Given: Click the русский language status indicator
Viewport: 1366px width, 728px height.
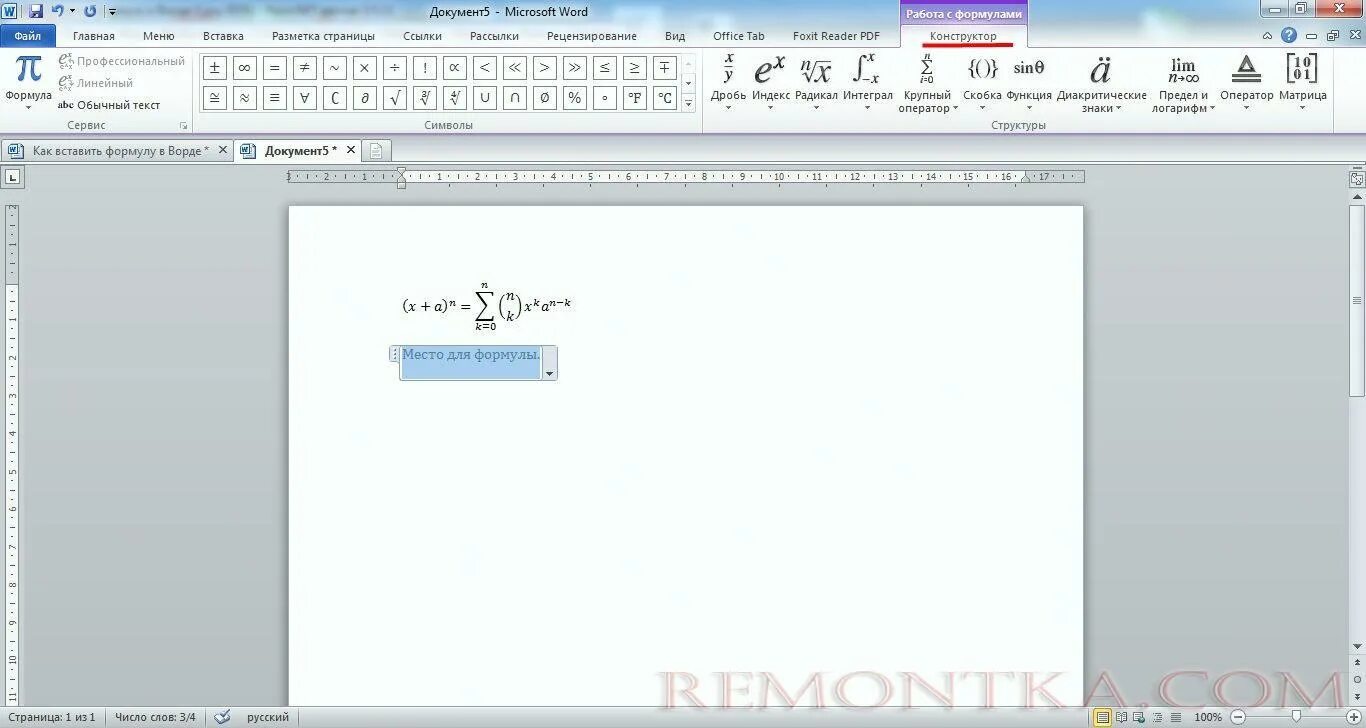Looking at the screenshot, I should click(x=268, y=717).
